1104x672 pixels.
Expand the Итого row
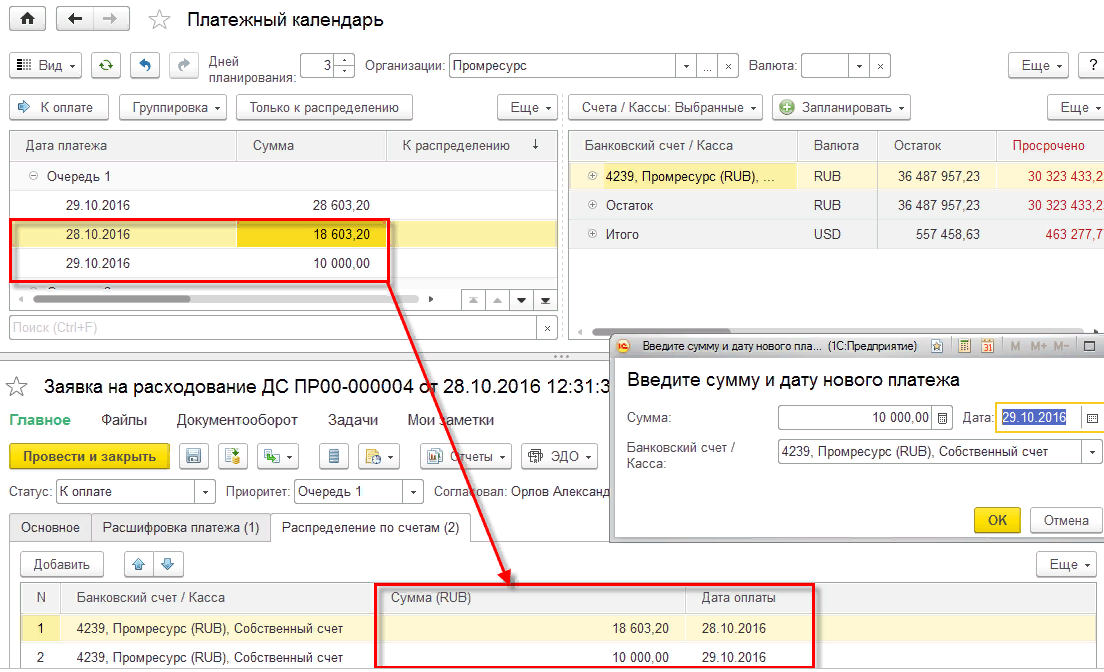coord(592,235)
